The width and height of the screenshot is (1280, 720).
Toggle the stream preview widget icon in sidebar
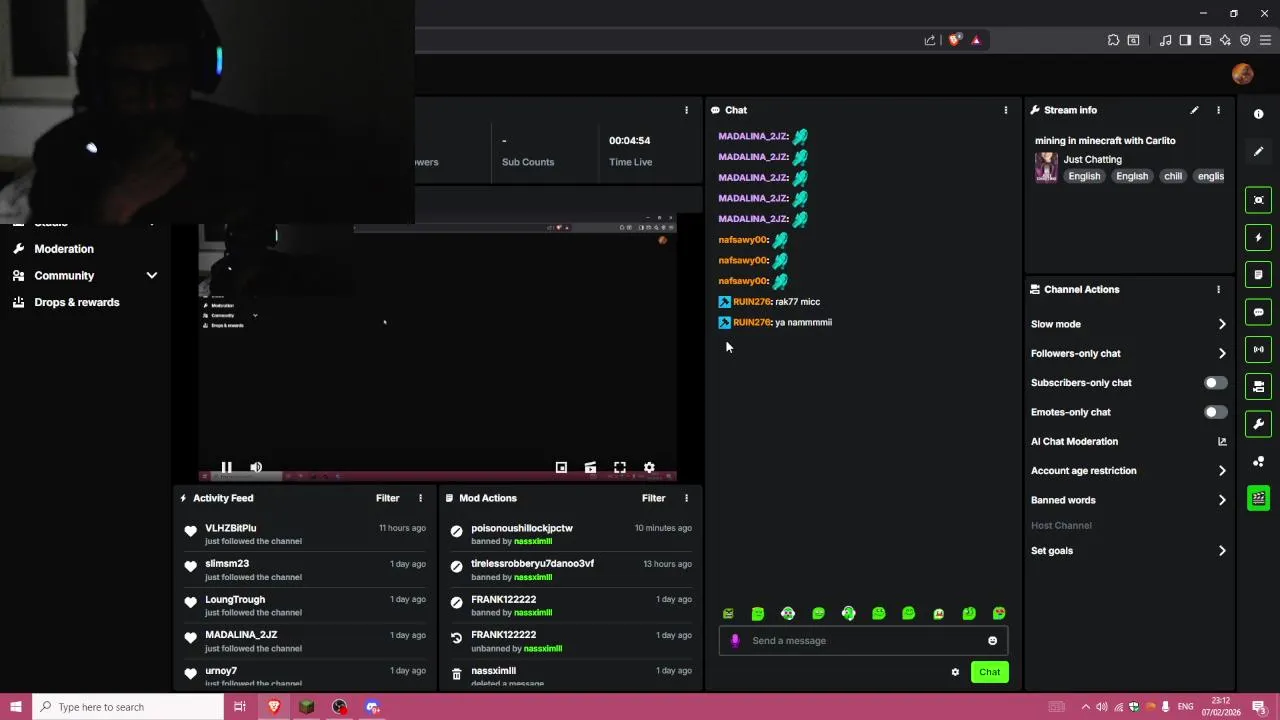click(x=1258, y=200)
